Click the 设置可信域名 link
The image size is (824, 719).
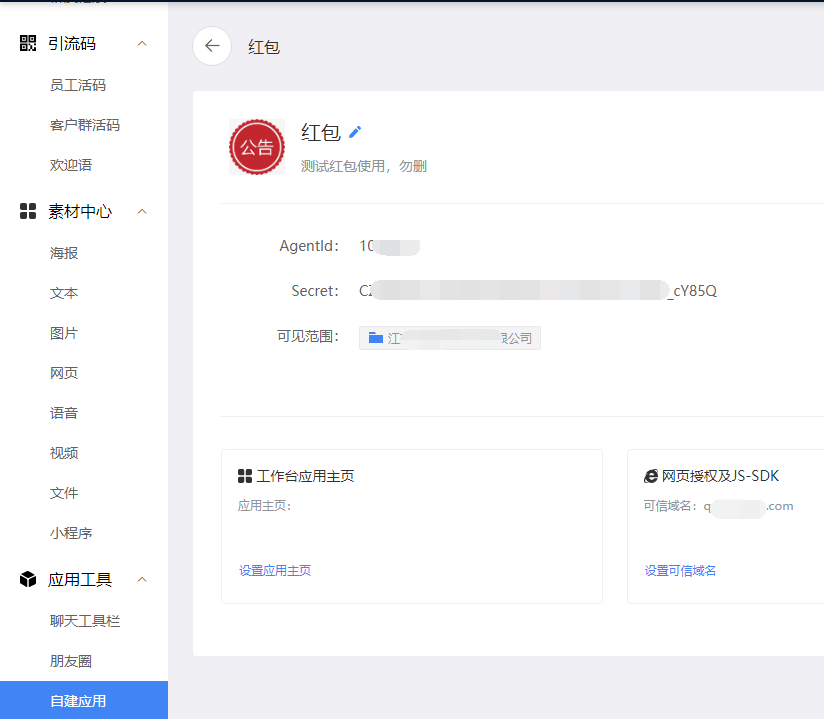tap(680, 571)
